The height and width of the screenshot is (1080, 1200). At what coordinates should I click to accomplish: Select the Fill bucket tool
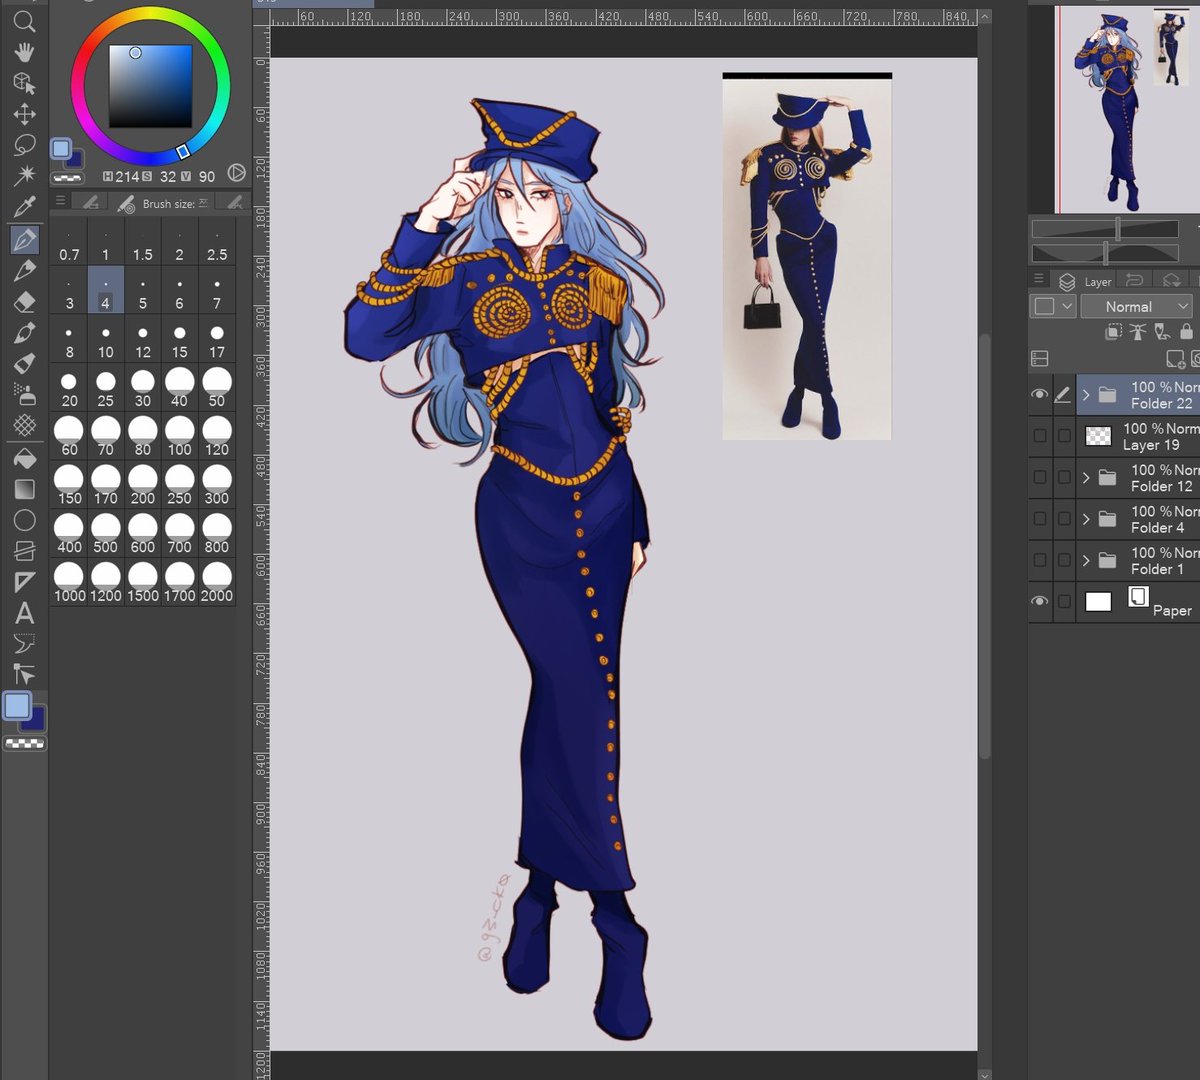tap(25, 458)
